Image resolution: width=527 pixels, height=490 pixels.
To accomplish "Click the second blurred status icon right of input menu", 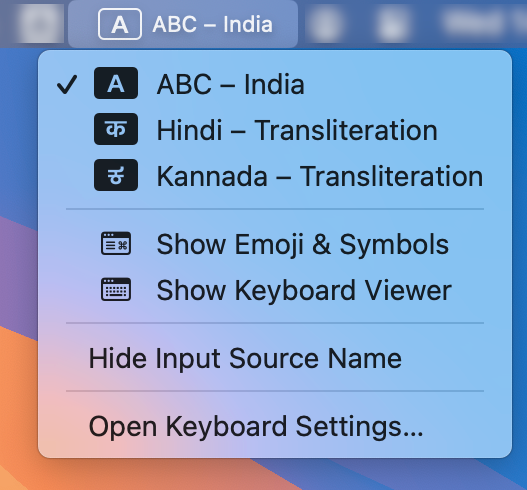I will 392,24.
